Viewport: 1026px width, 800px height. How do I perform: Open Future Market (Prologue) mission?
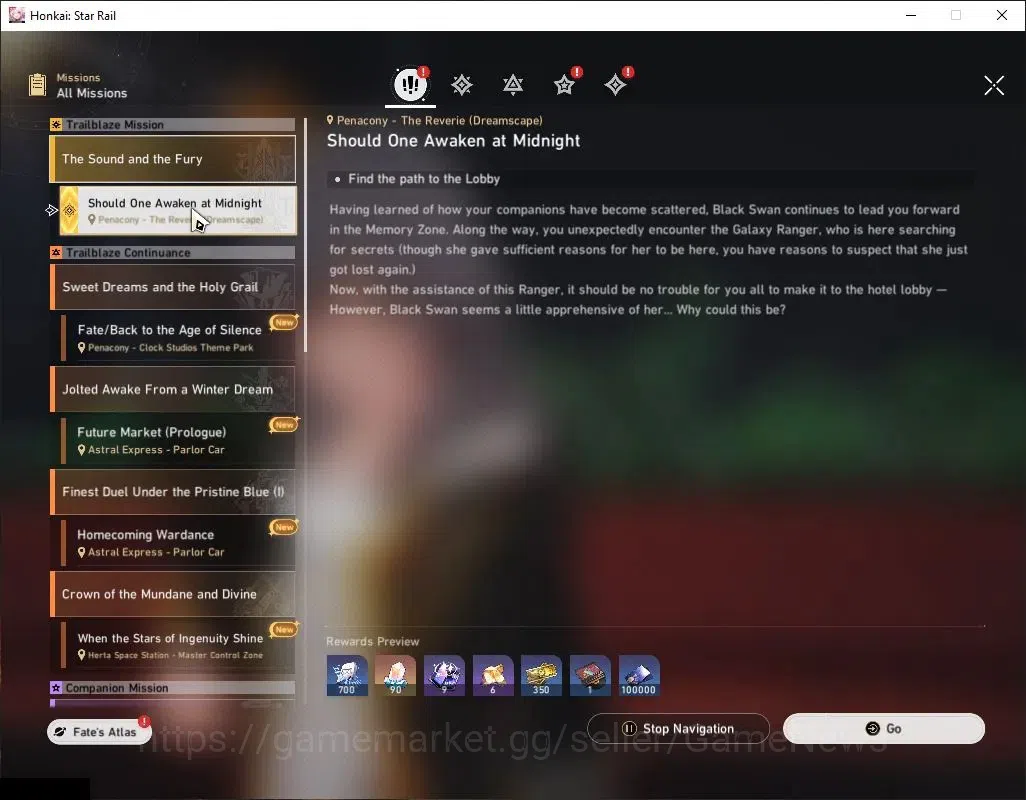click(x=178, y=440)
